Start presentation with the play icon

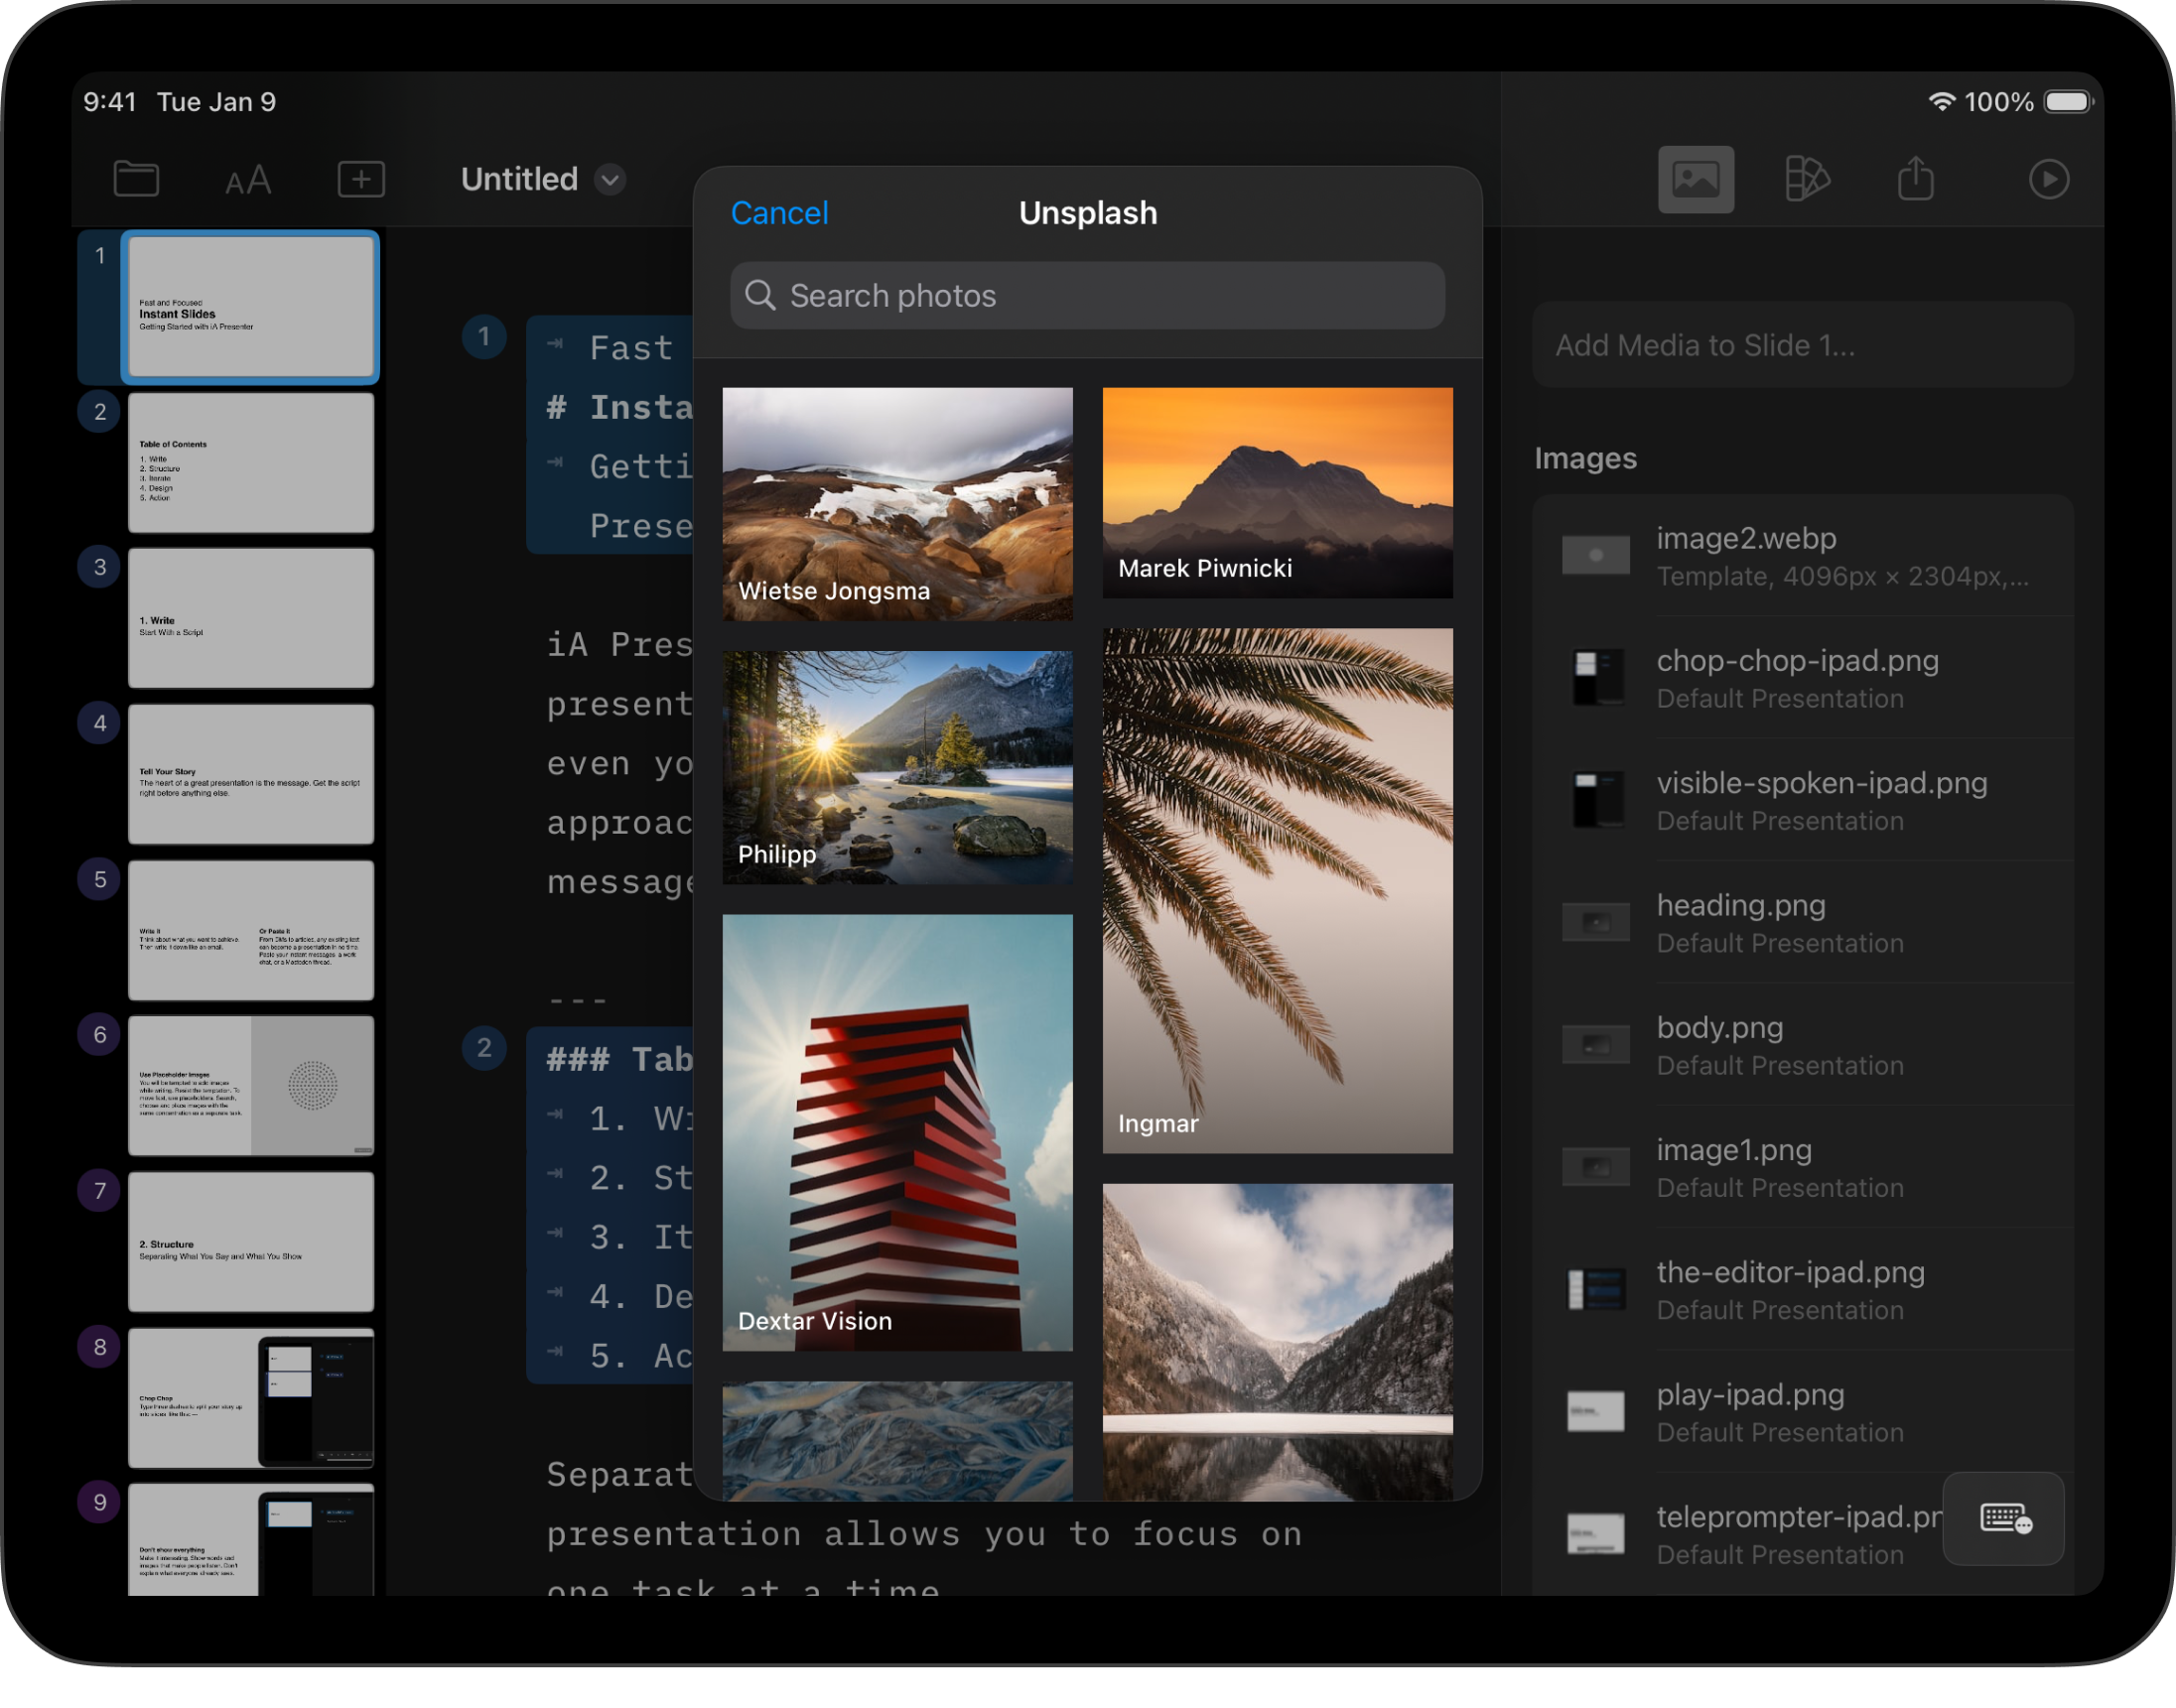(x=2047, y=179)
